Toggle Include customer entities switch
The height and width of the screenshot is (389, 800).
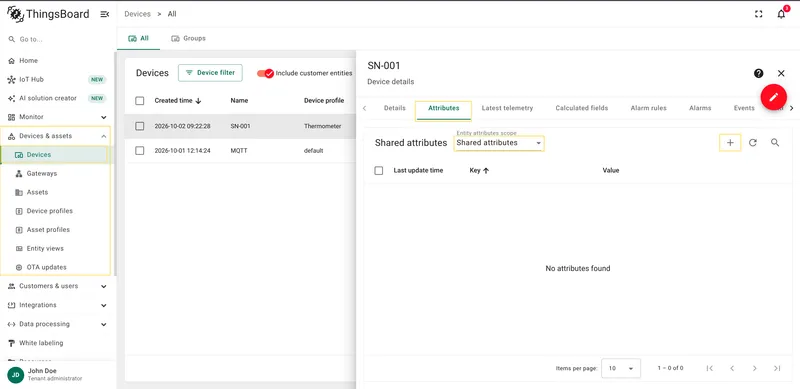[x=265, y=74]
